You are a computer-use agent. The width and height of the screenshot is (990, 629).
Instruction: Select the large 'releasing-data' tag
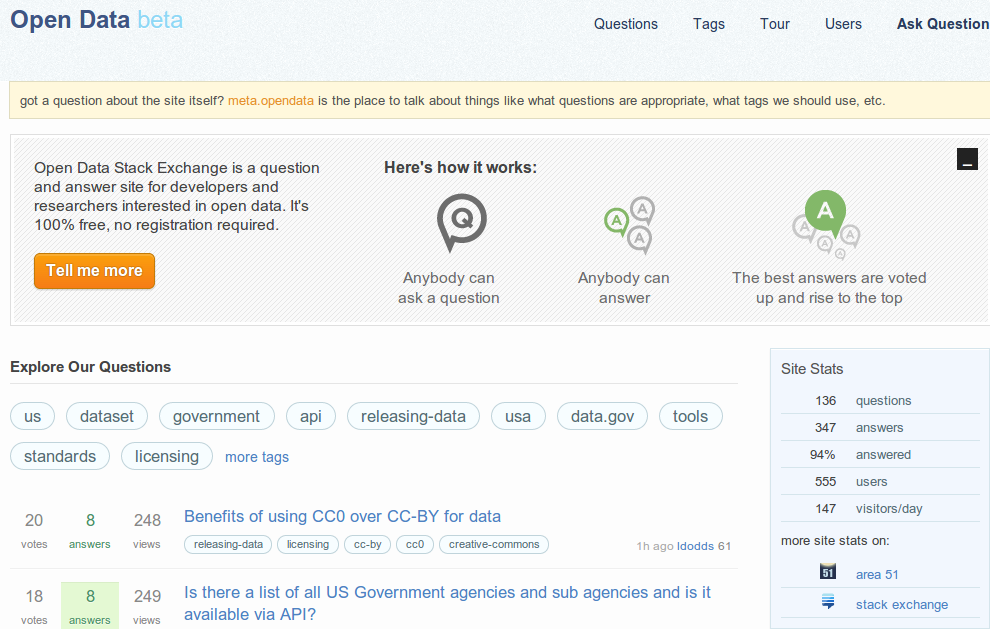tap(414, 416)
